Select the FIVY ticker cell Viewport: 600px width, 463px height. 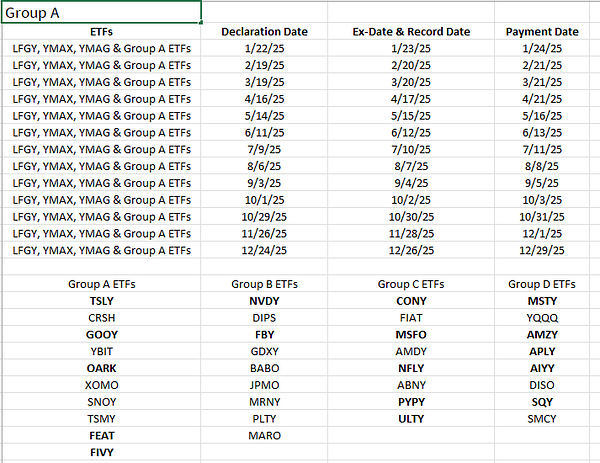[x=101, y=452]
